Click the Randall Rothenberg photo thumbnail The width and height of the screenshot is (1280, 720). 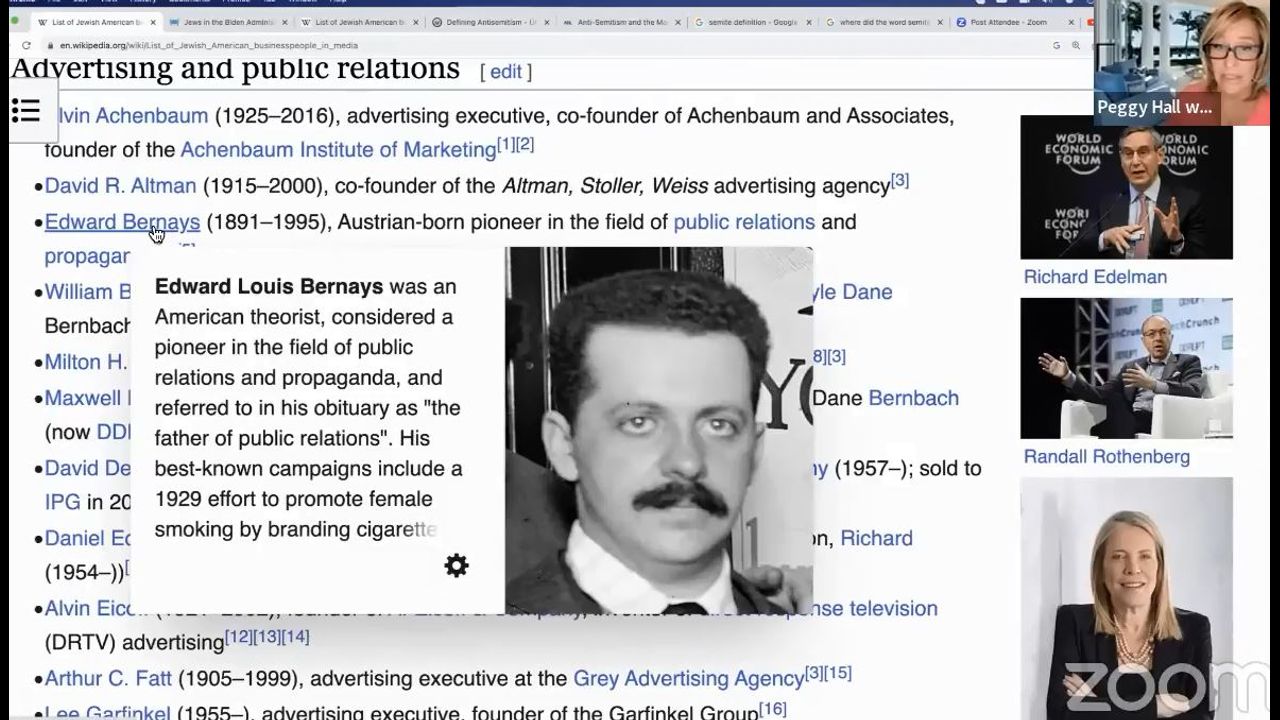[x=1126, y=368]
